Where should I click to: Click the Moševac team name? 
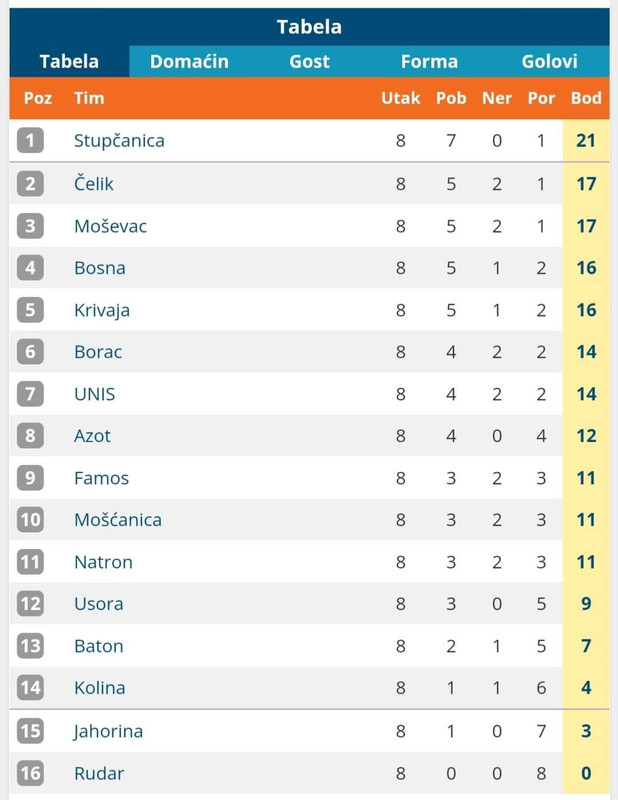pyautogui.click(x=110, y=226)
